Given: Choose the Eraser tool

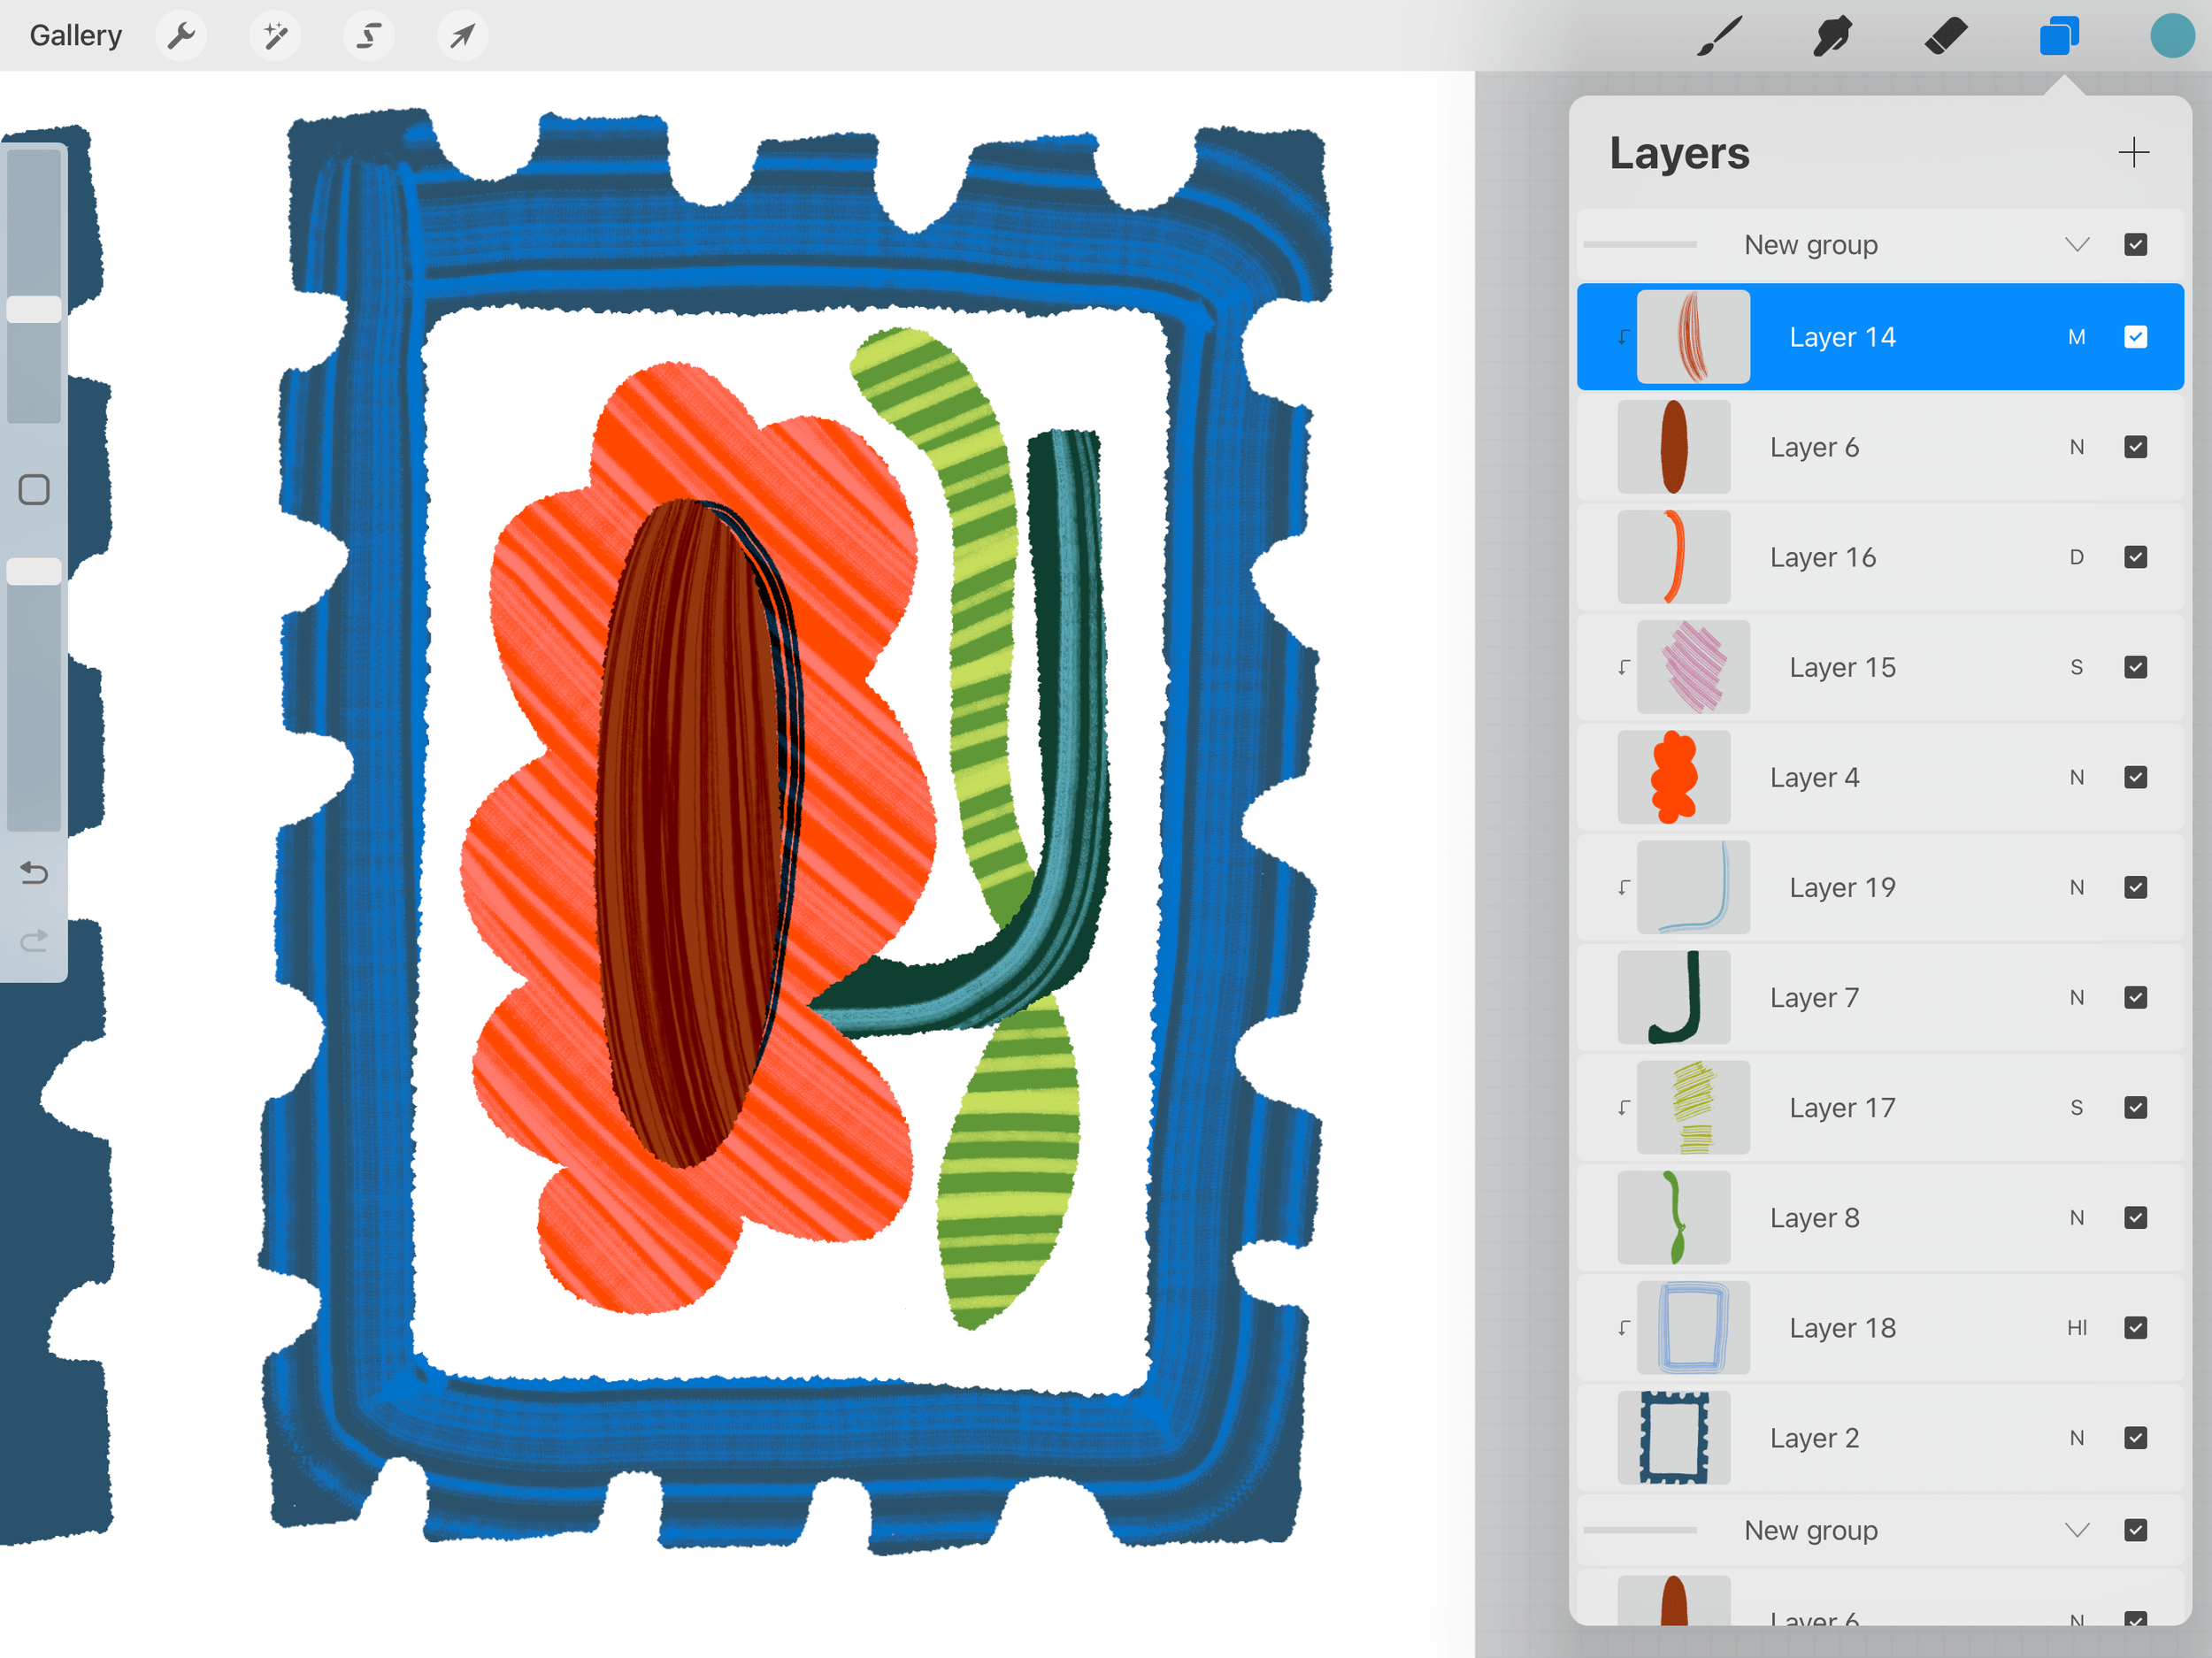Looking at the screenshot, I should coord(1945,36).
